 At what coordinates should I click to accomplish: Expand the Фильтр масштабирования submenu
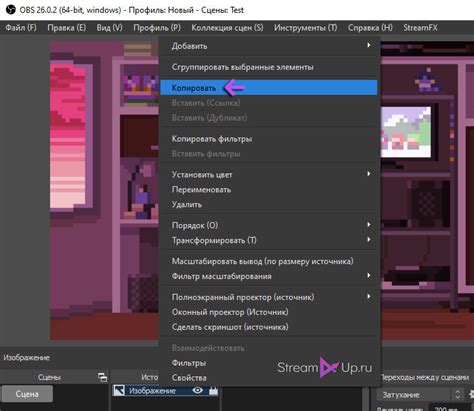click(269, 276)
